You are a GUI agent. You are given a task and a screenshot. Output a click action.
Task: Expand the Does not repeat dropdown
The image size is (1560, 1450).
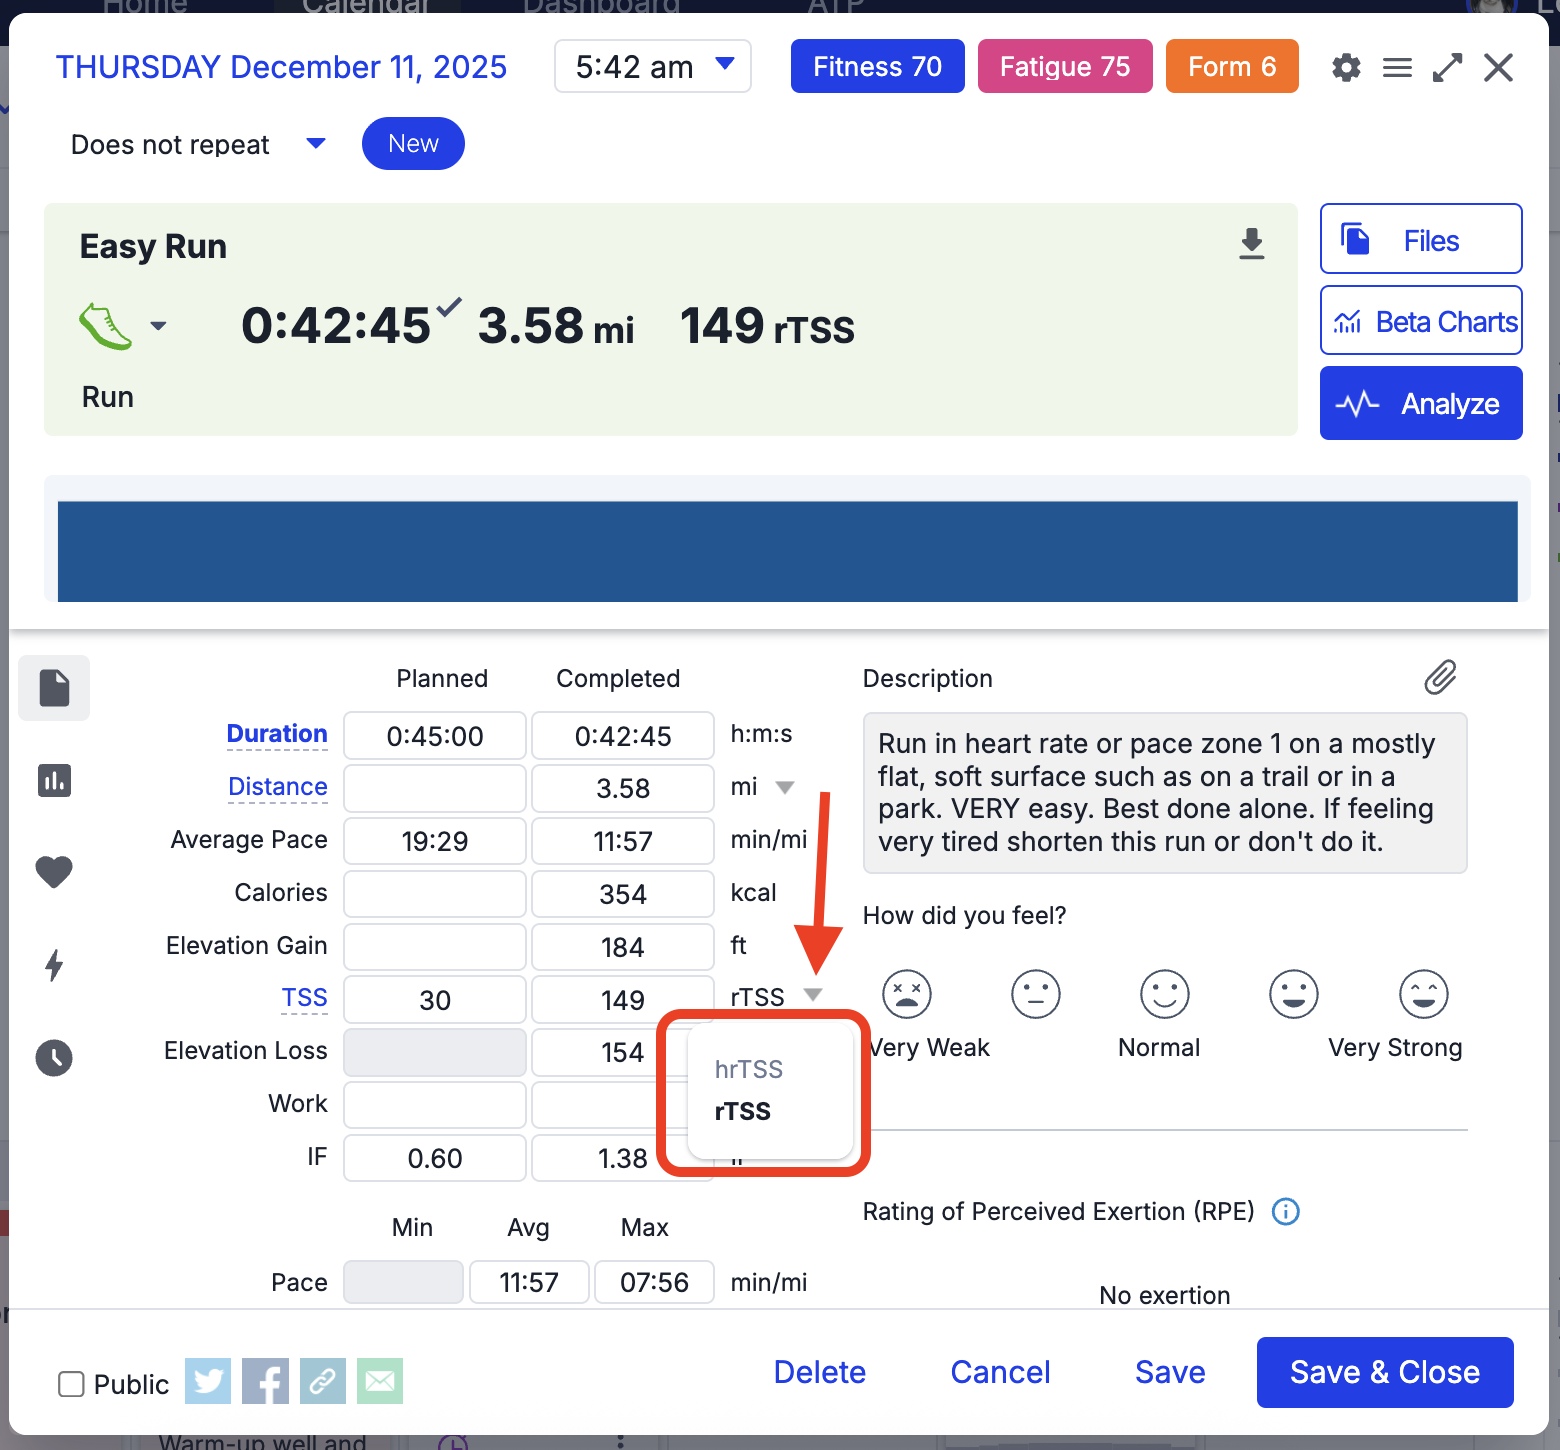(x=315, y=144)
